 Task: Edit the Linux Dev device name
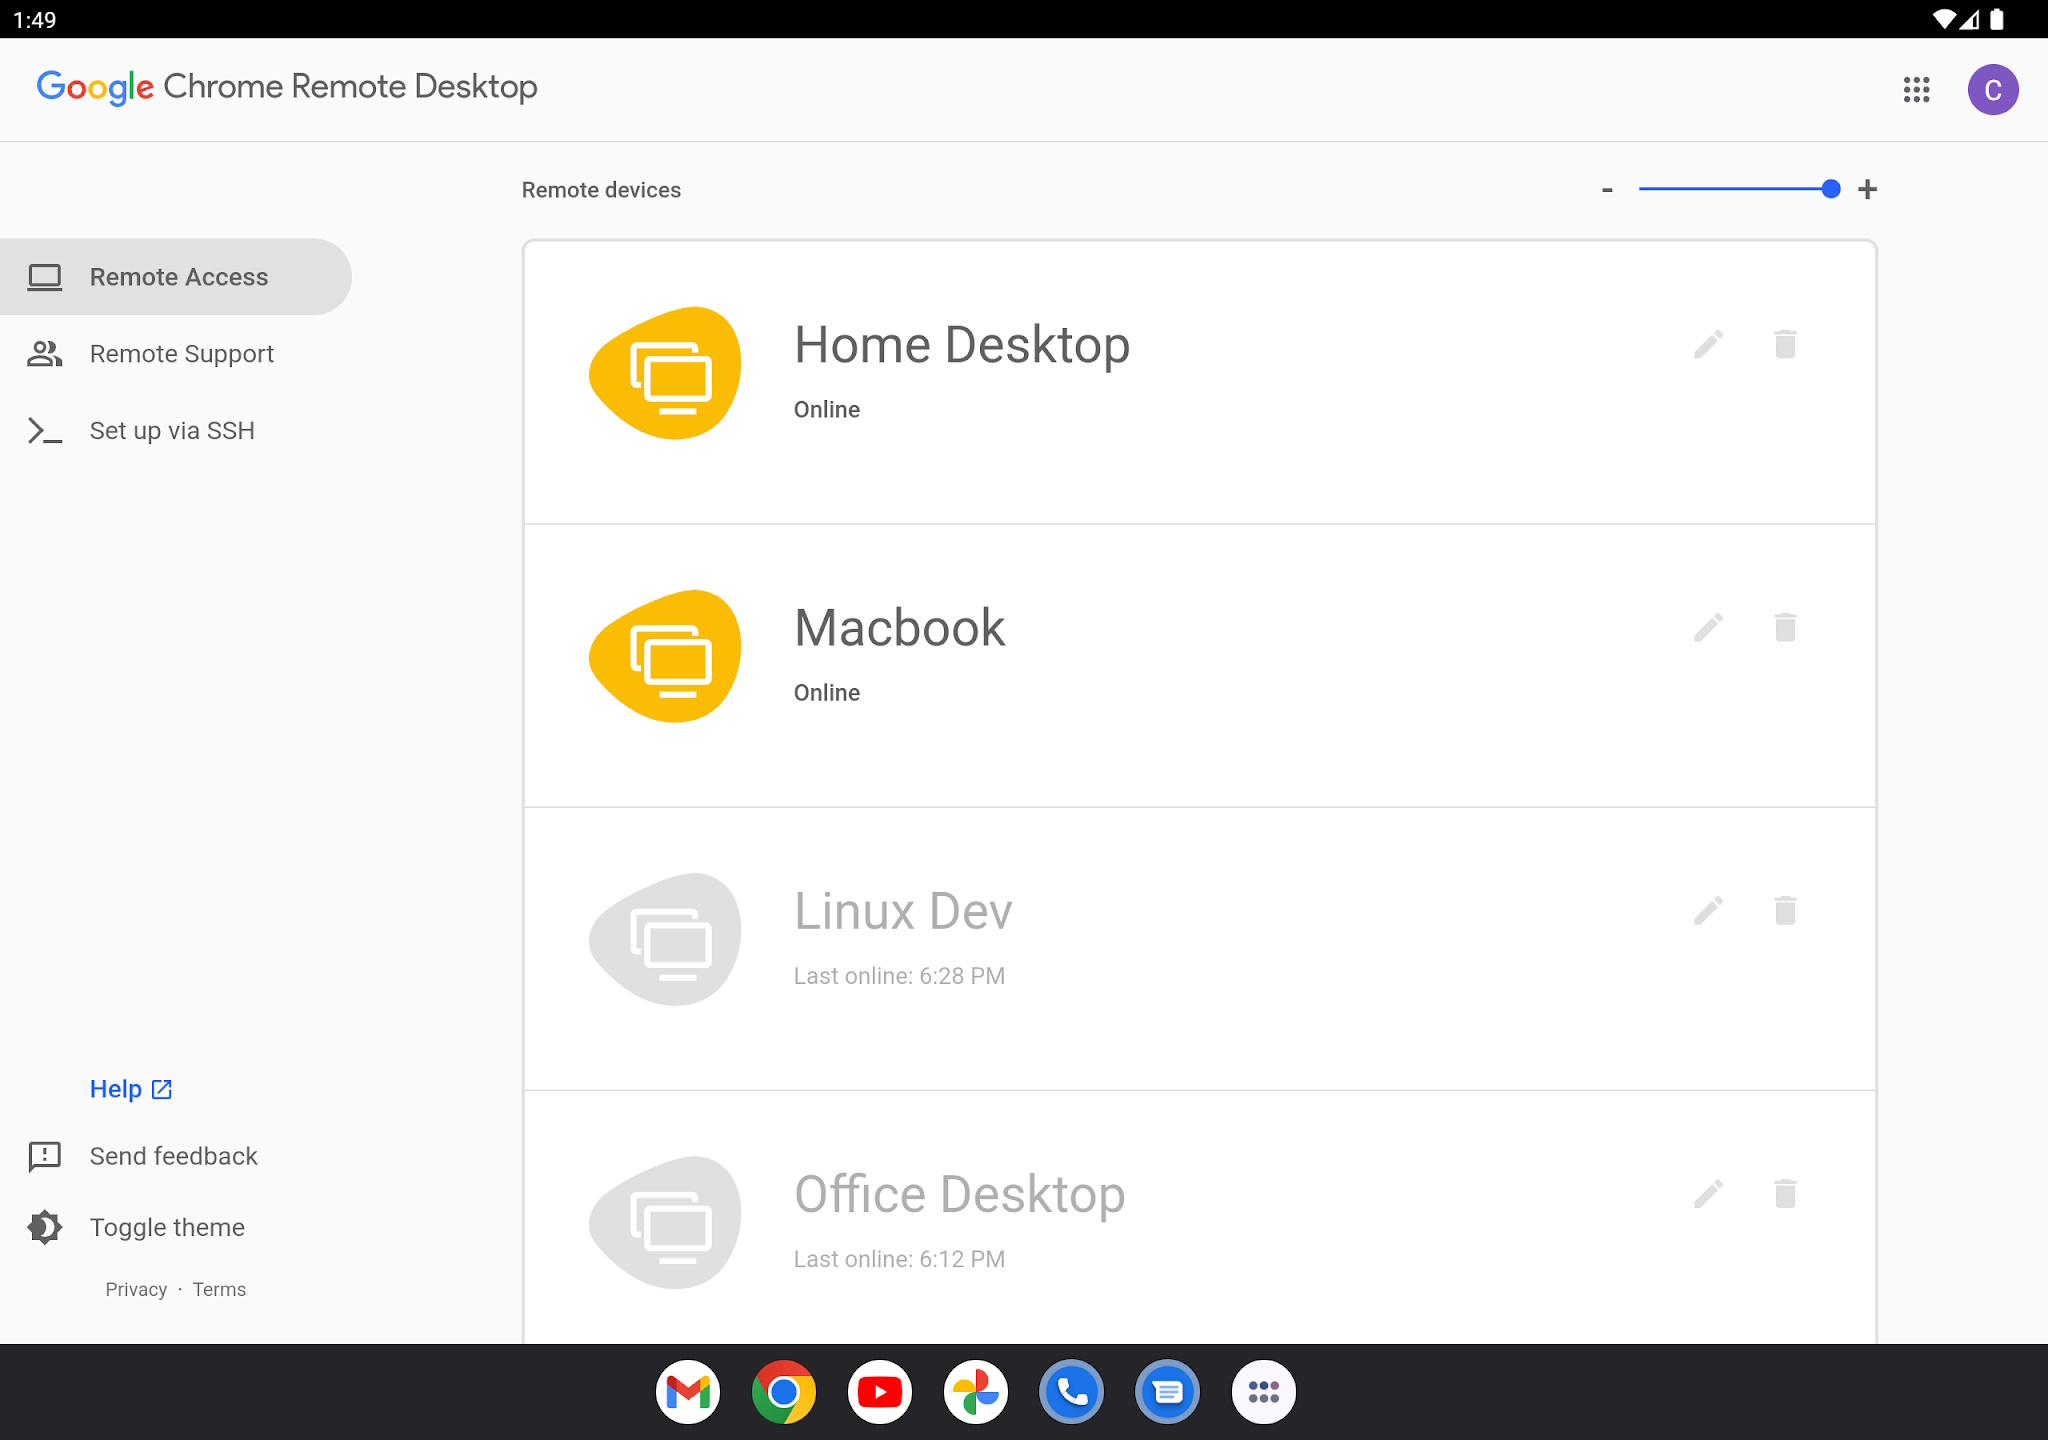coord(1708,910)
